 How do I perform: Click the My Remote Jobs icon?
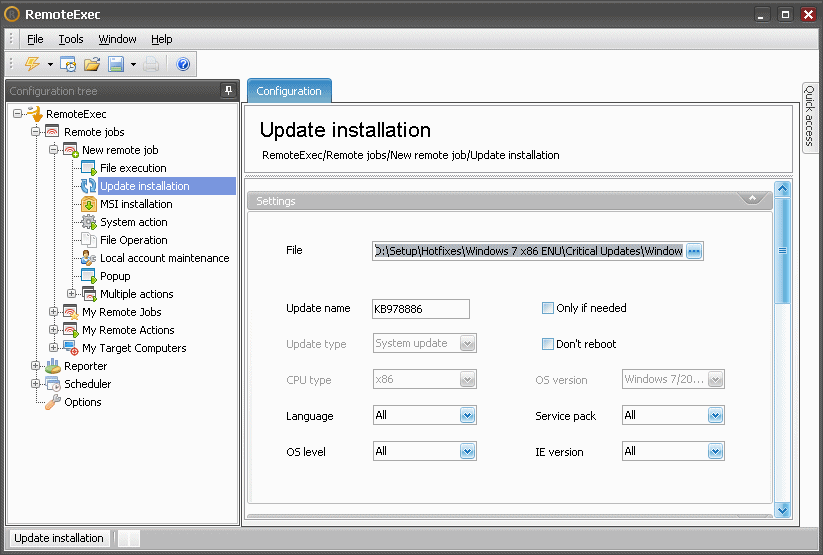(x=70, y=312)
